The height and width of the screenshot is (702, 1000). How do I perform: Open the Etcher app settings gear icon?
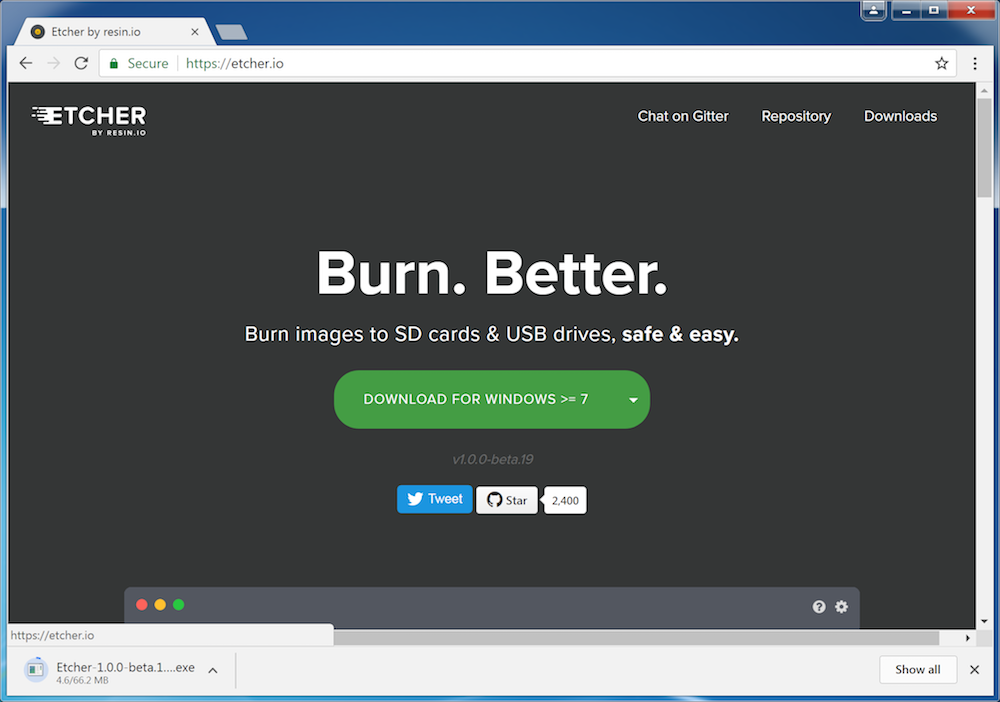pos(841,607)
